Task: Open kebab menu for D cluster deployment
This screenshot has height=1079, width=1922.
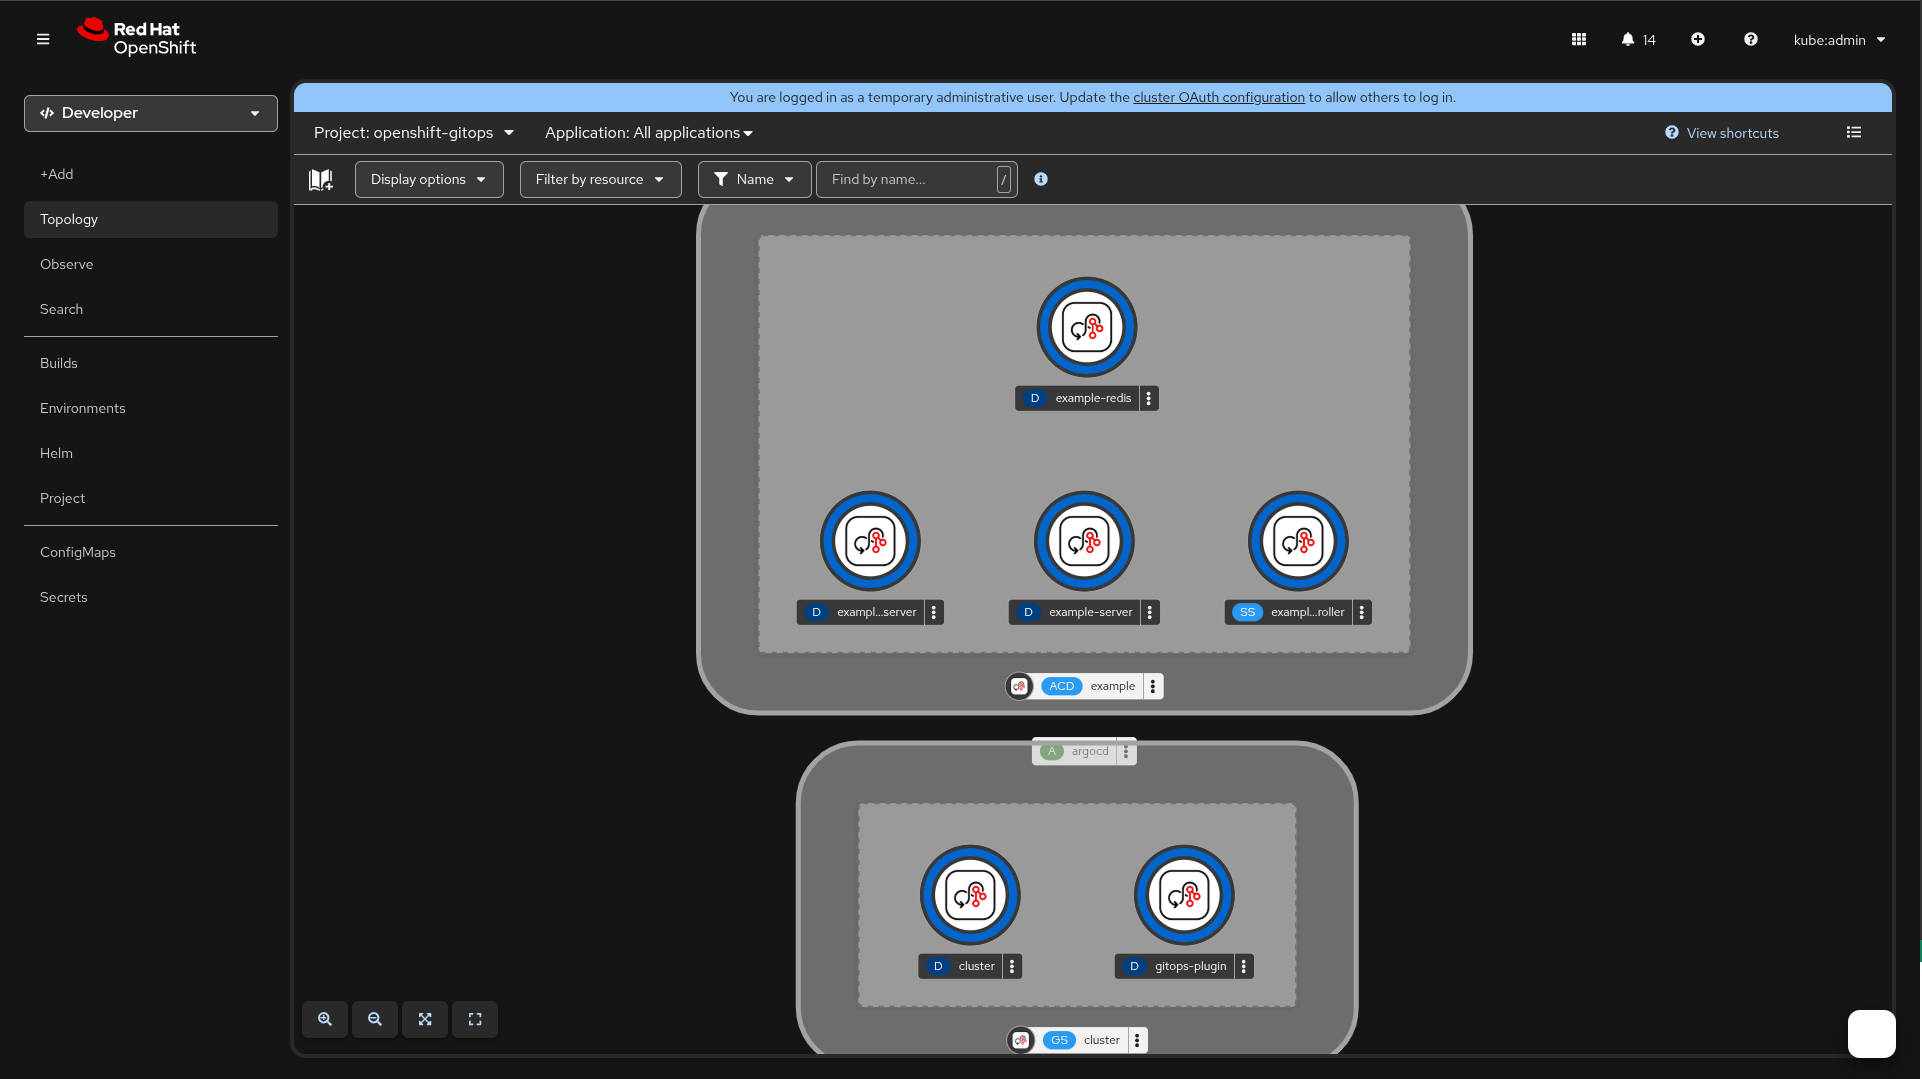Action: point(1012,966)
